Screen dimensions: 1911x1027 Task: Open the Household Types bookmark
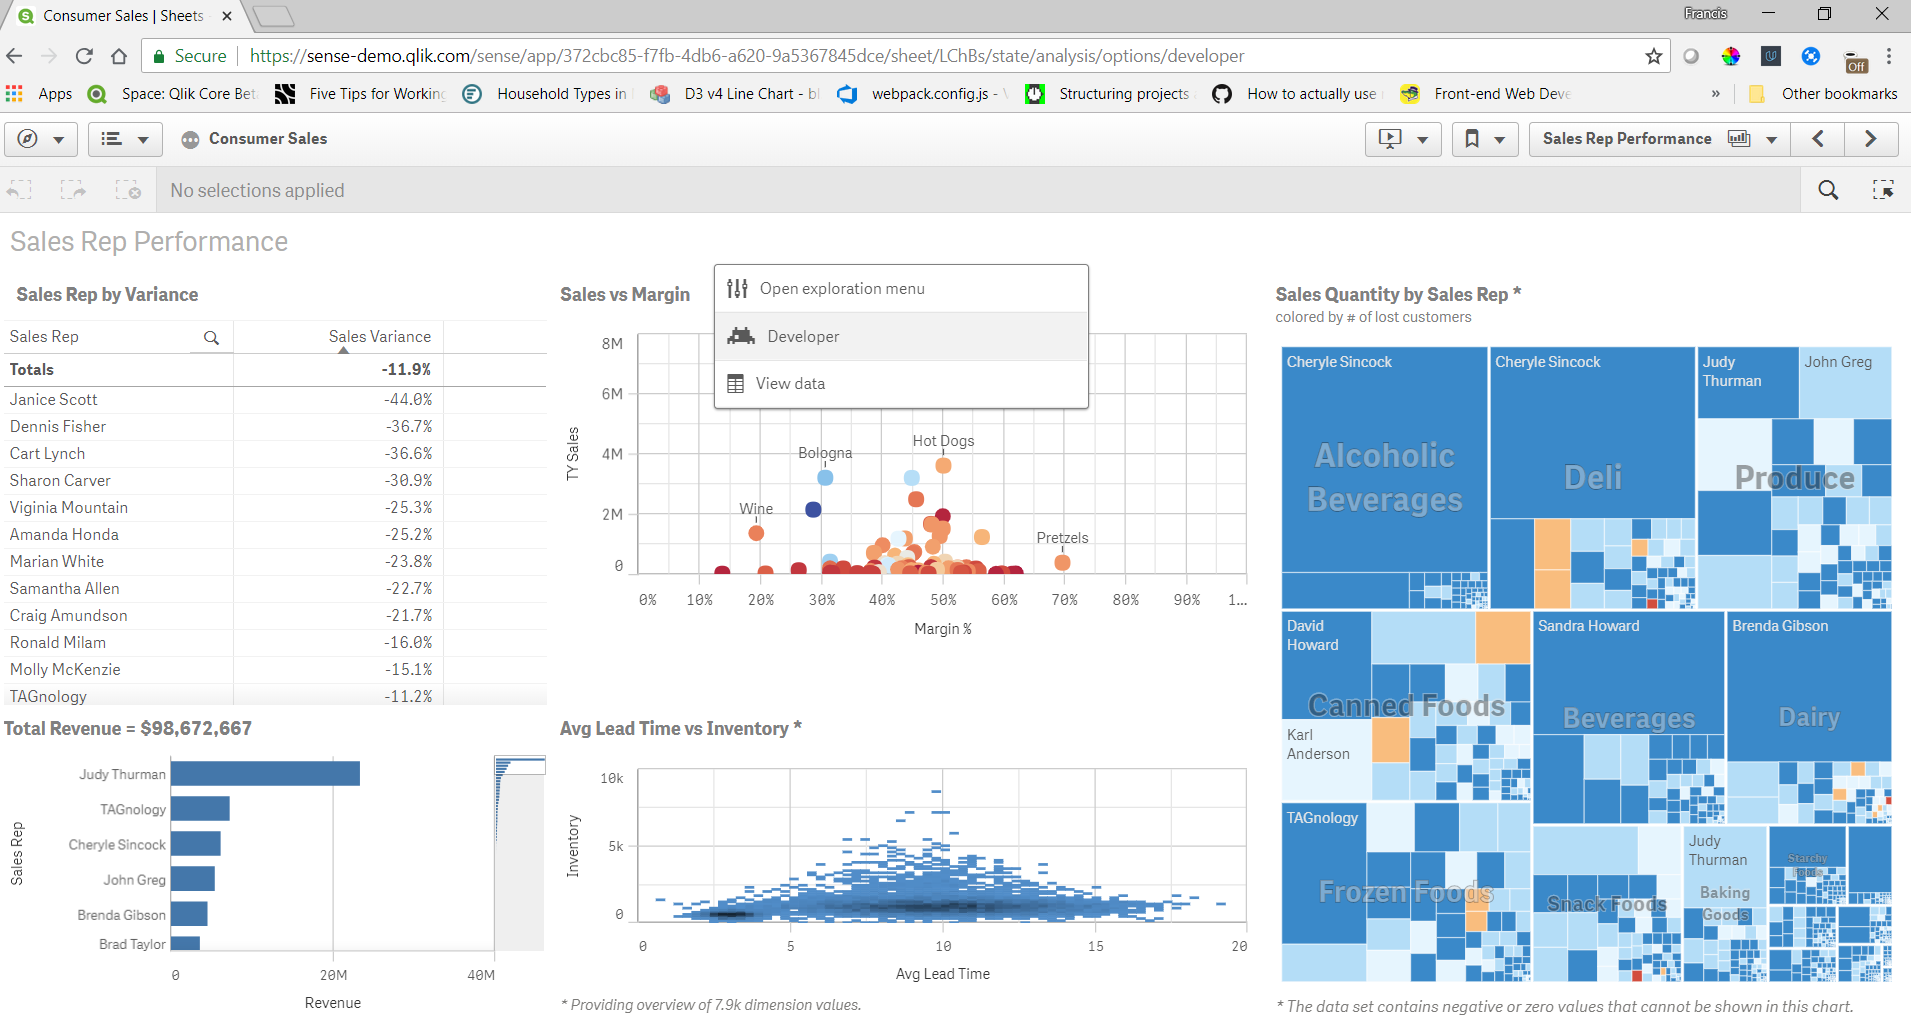[548, 94]
